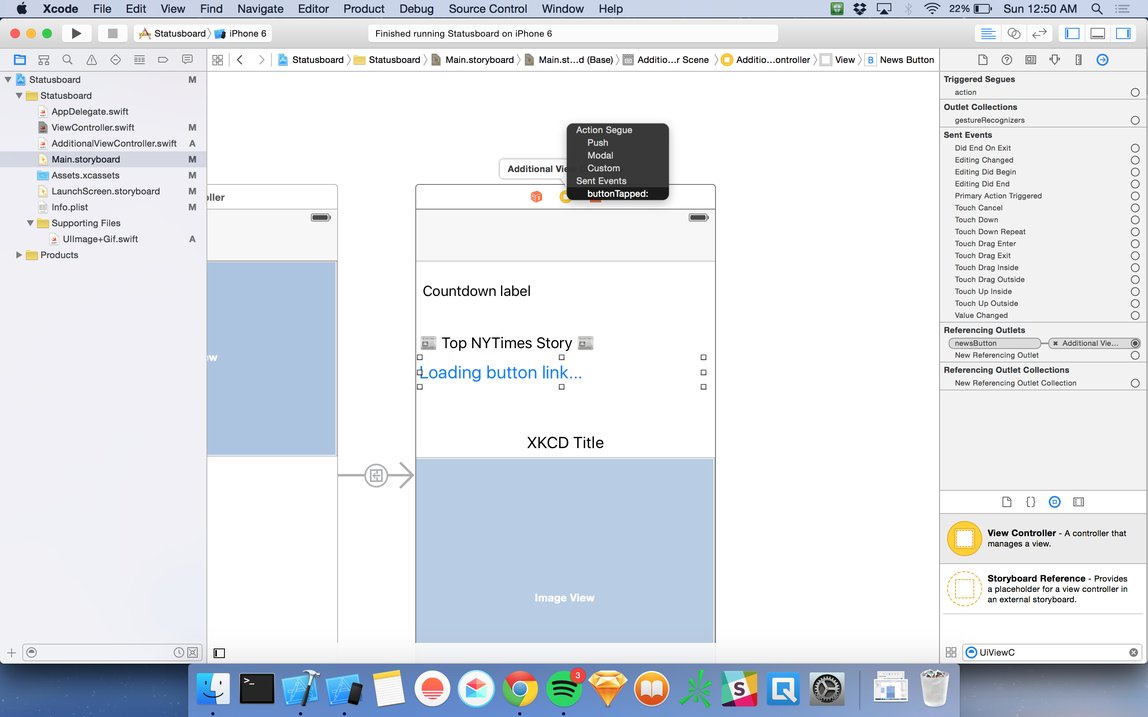The image size is (1148, 717).
Task: Open News Button jump bar segment
Action: (900, 60)
